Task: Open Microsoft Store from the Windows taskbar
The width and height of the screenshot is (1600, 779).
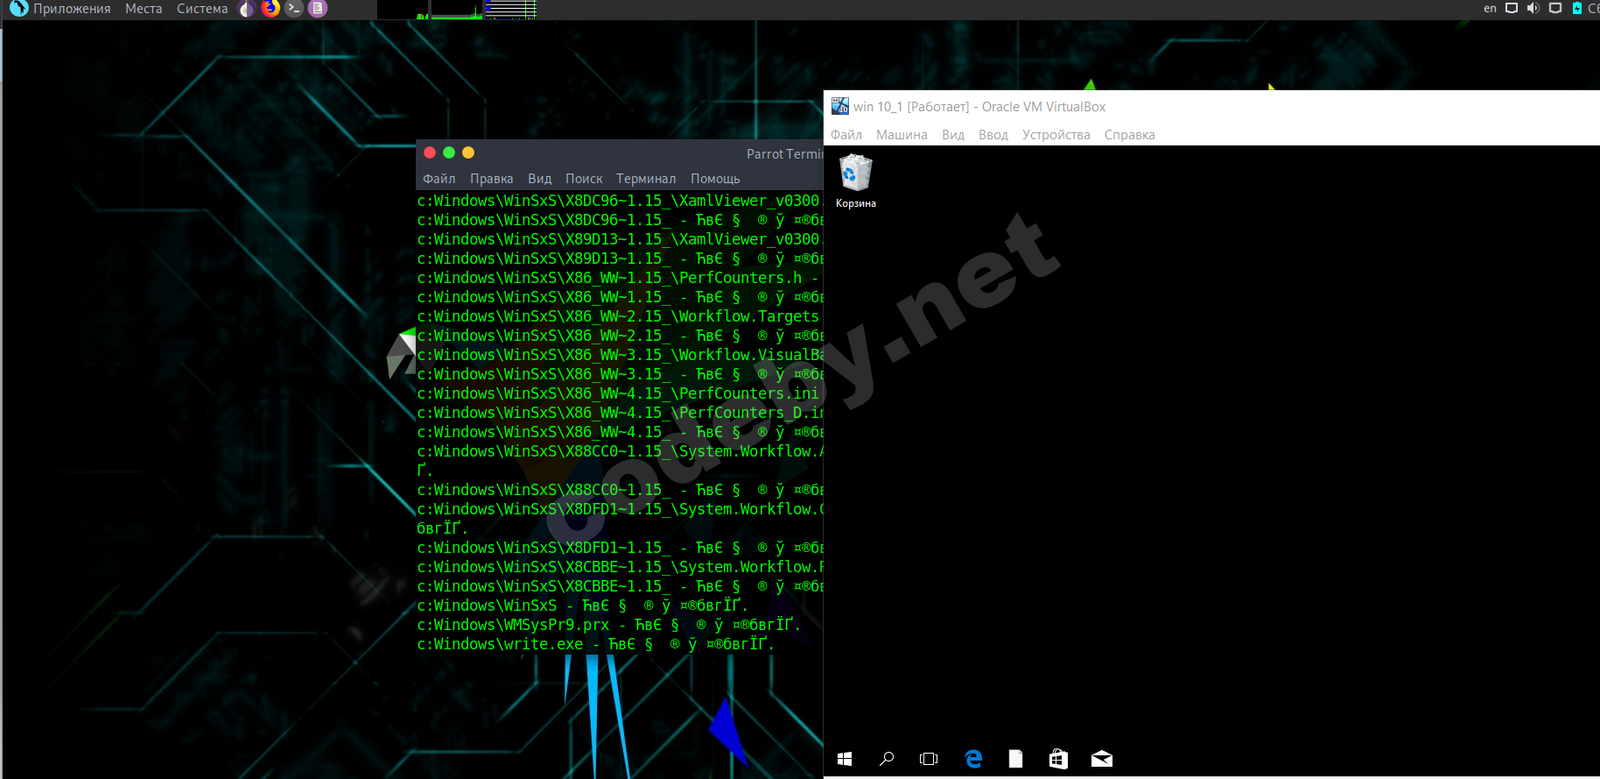Action: coord(1058,759)
